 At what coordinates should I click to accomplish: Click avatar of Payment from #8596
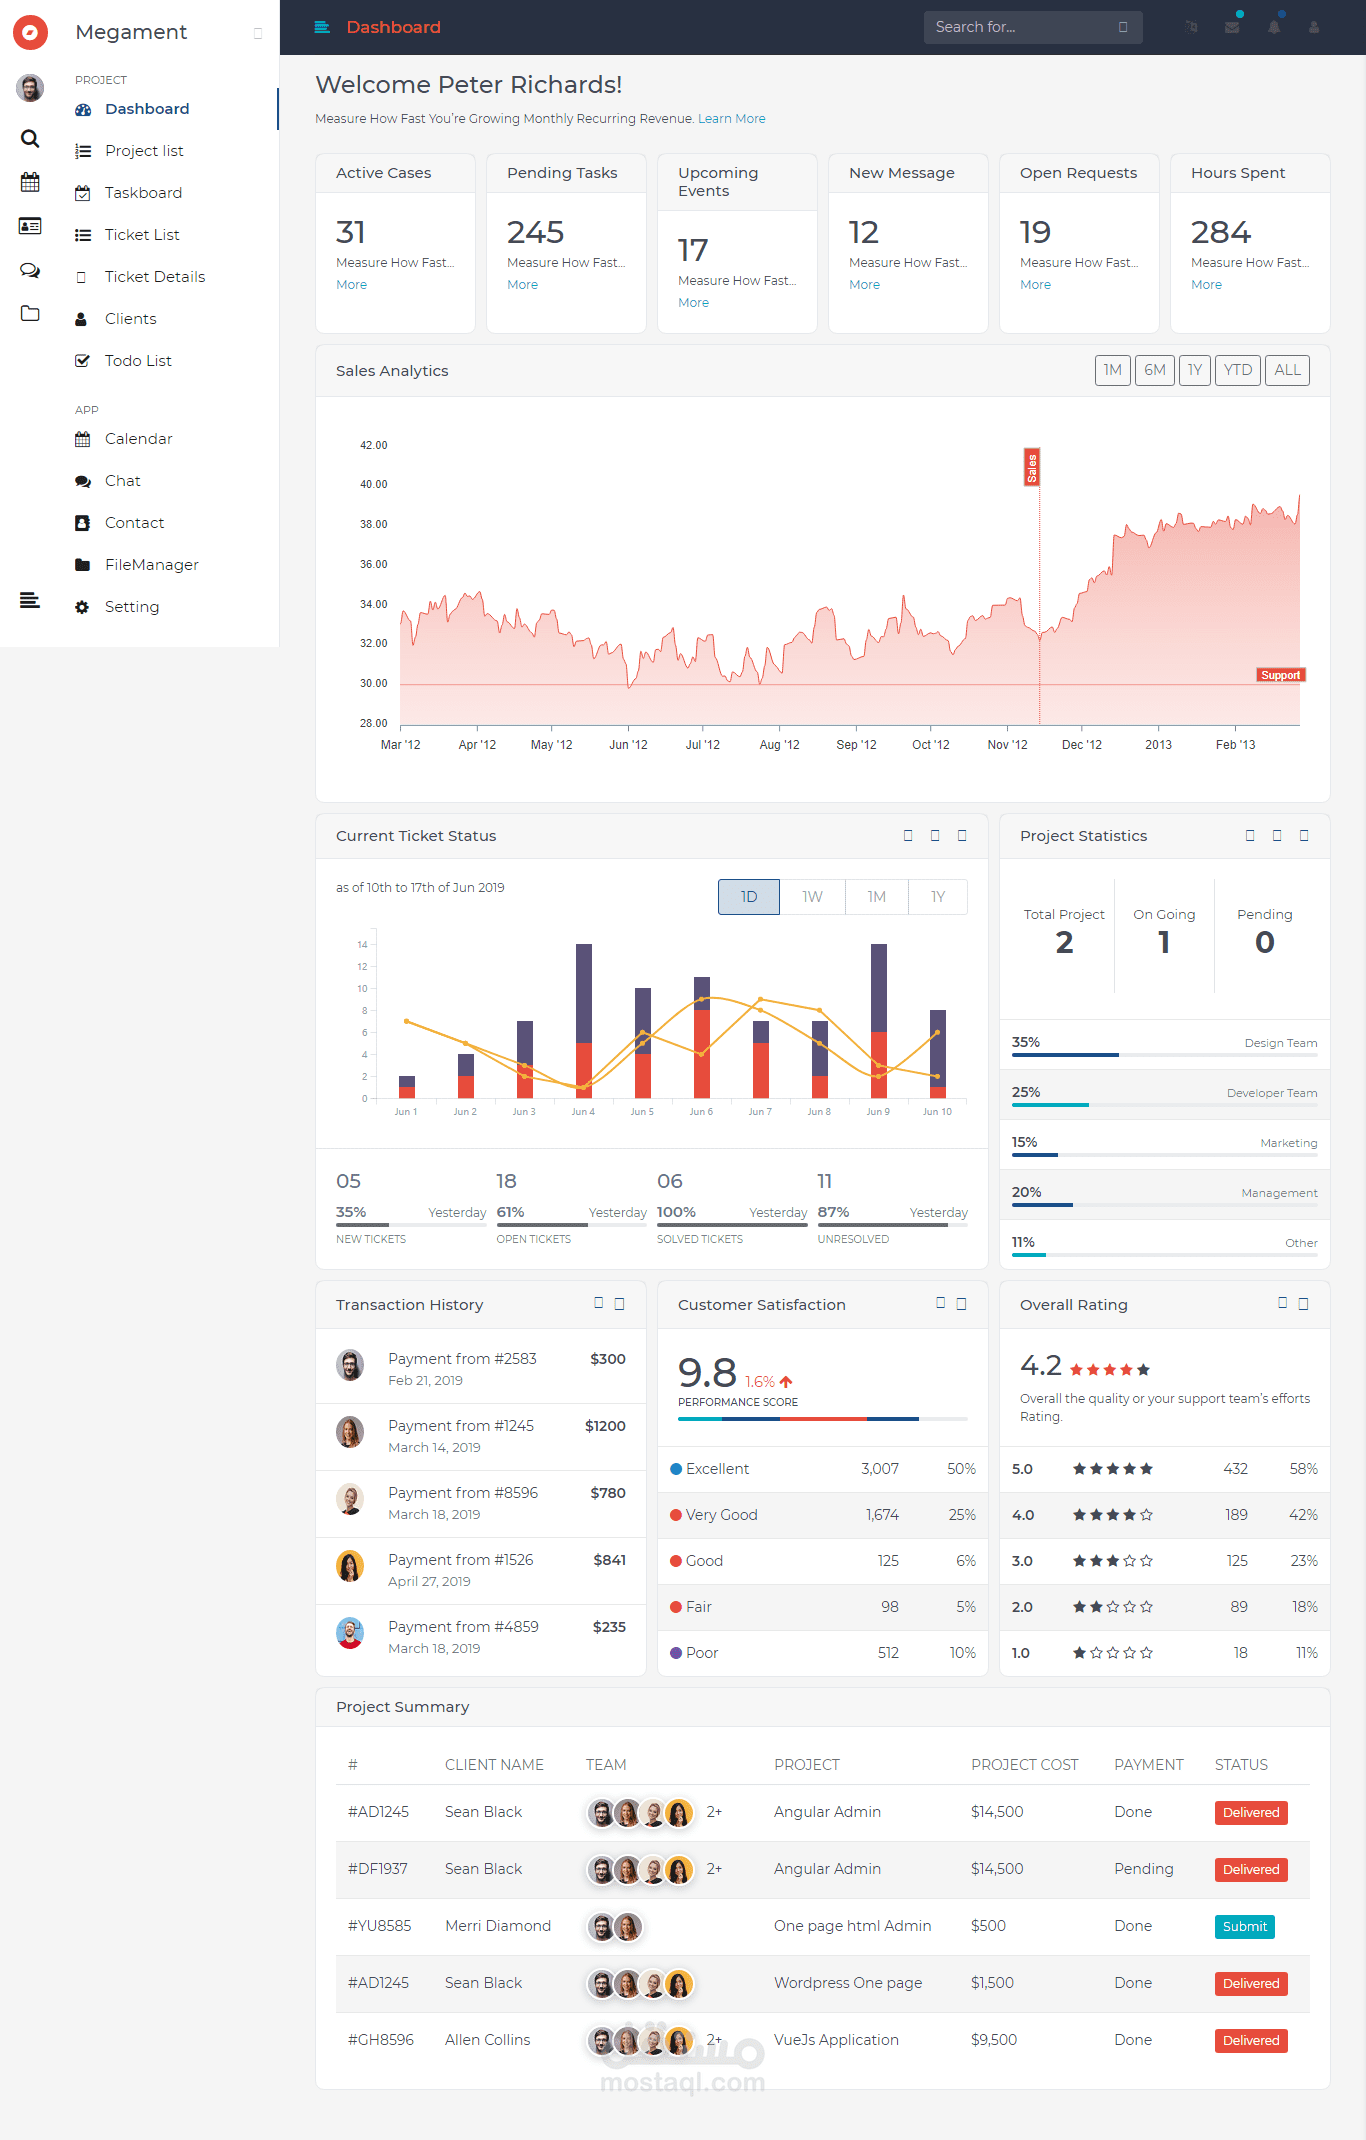coord(350,1499)
